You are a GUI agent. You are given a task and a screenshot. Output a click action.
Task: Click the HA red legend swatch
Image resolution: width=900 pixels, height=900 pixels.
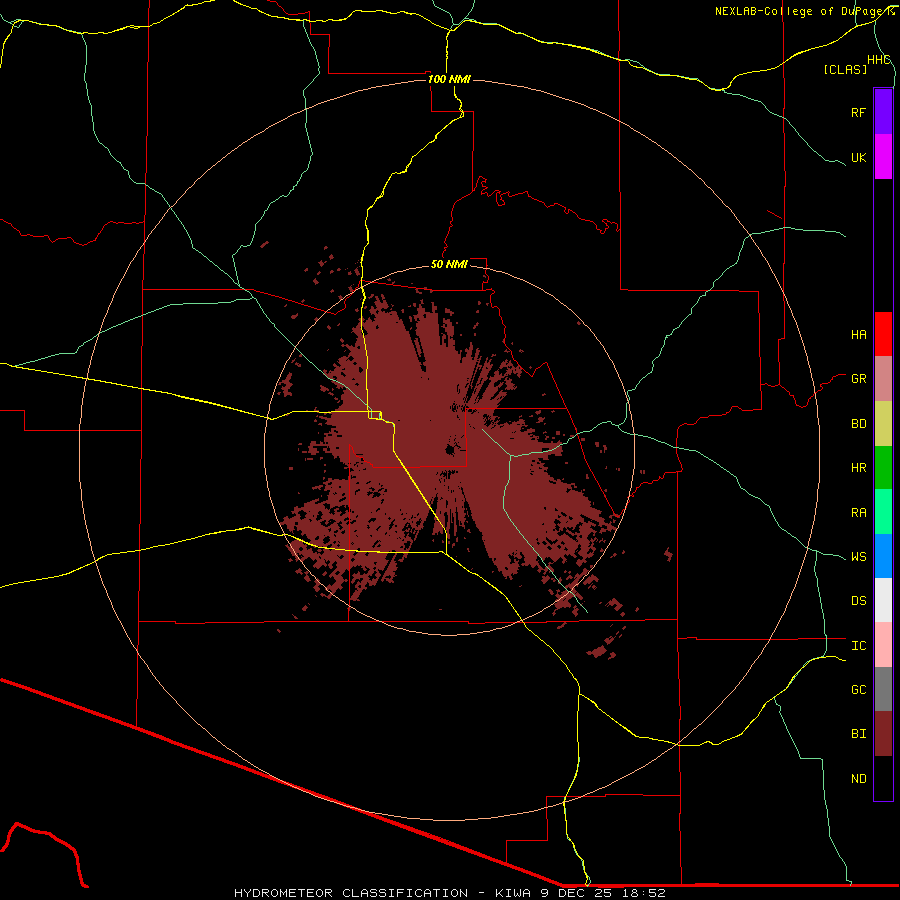[x=883, y=334]
